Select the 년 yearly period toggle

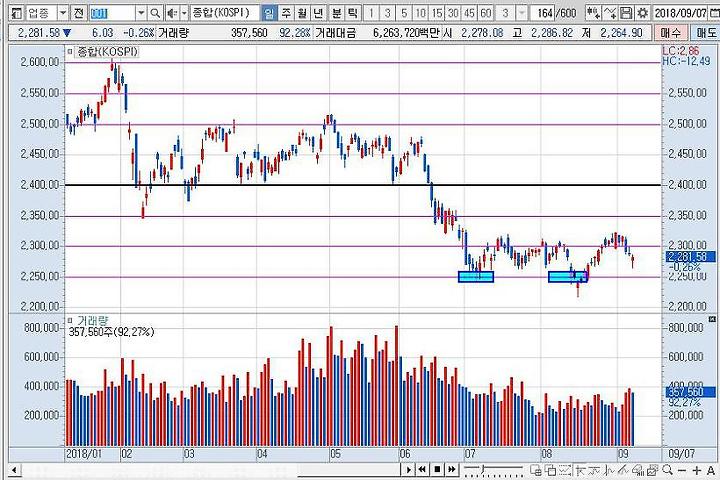[x=318, y=13]
